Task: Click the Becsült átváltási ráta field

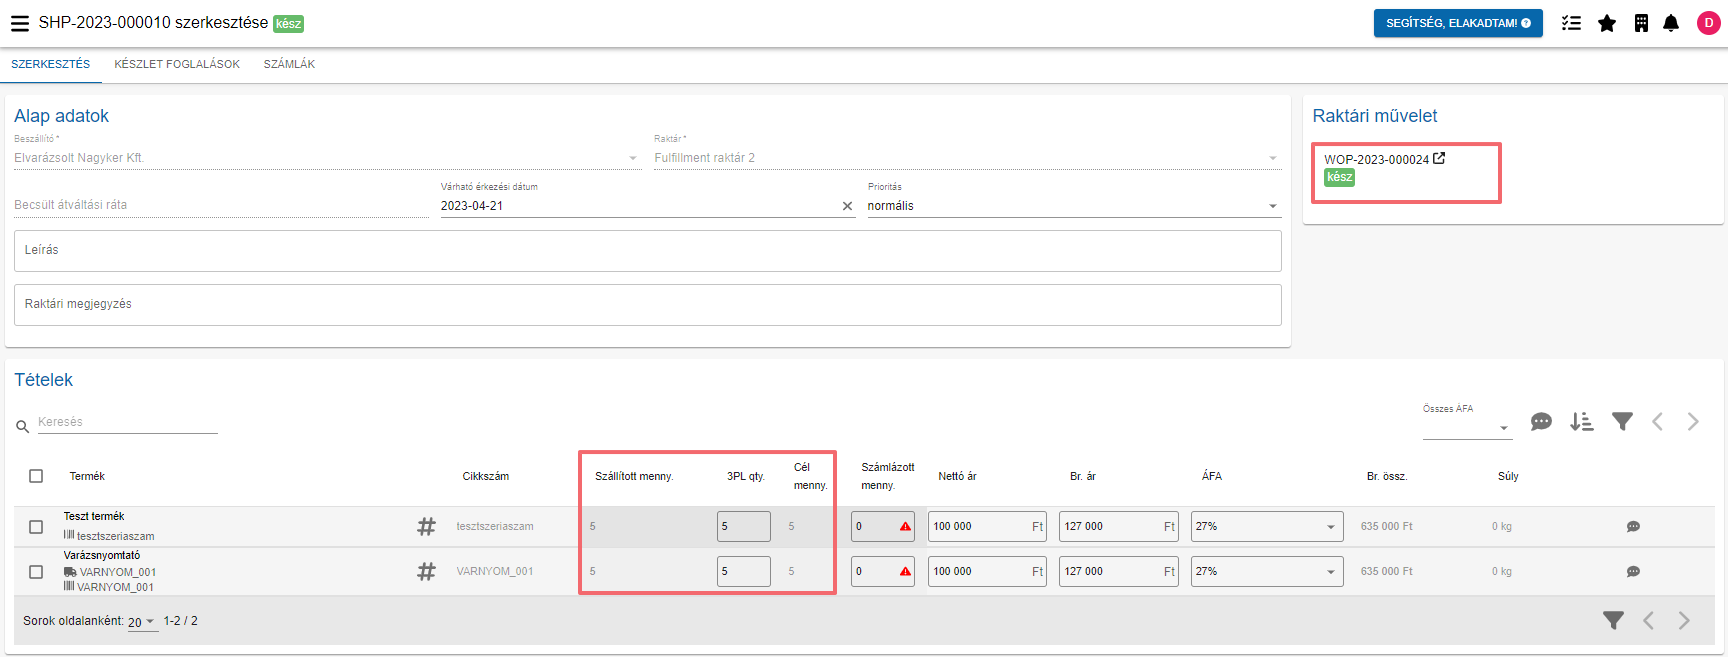Action: 221,205
